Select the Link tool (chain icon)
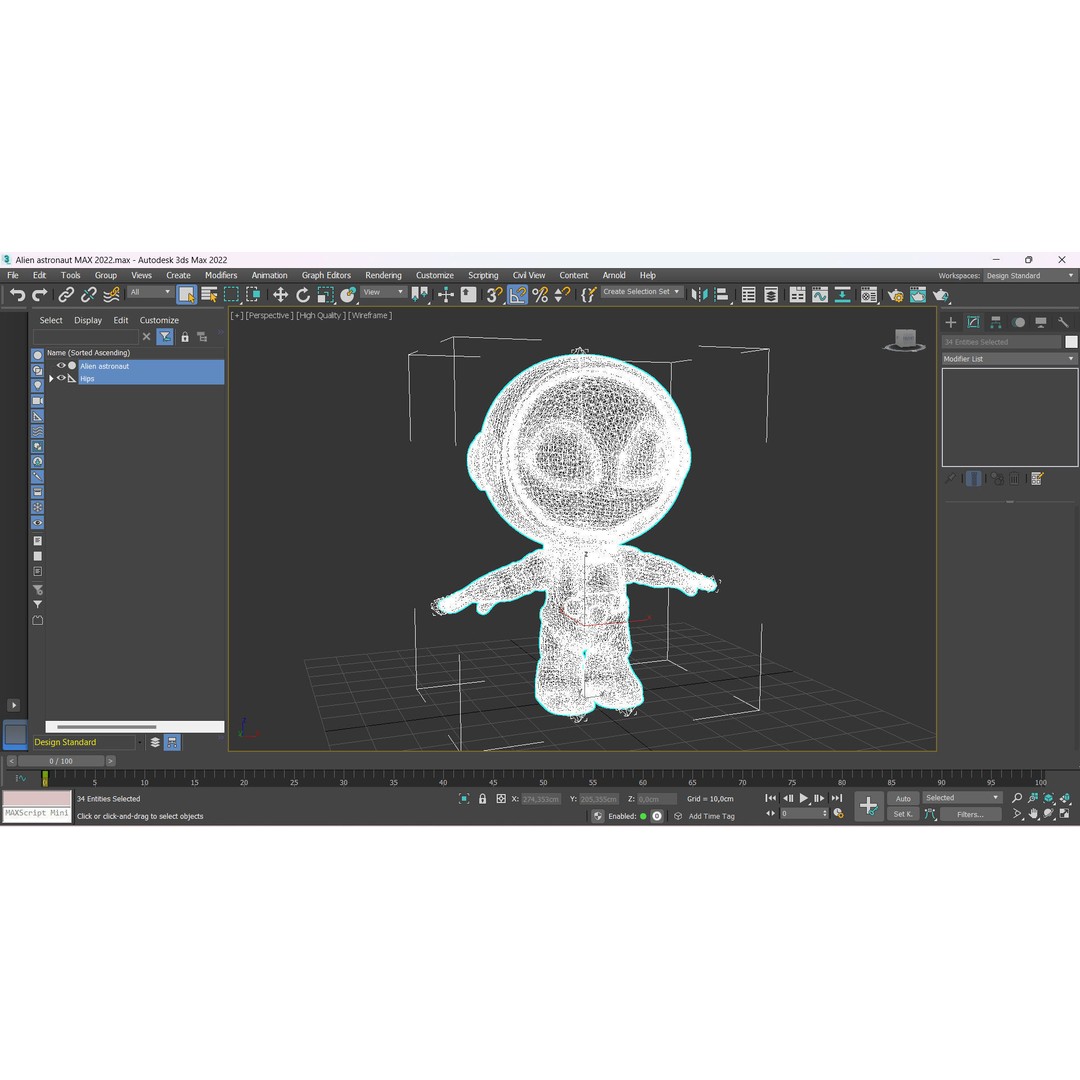Screen dimensions: 1080x1080 click(66, 295)
